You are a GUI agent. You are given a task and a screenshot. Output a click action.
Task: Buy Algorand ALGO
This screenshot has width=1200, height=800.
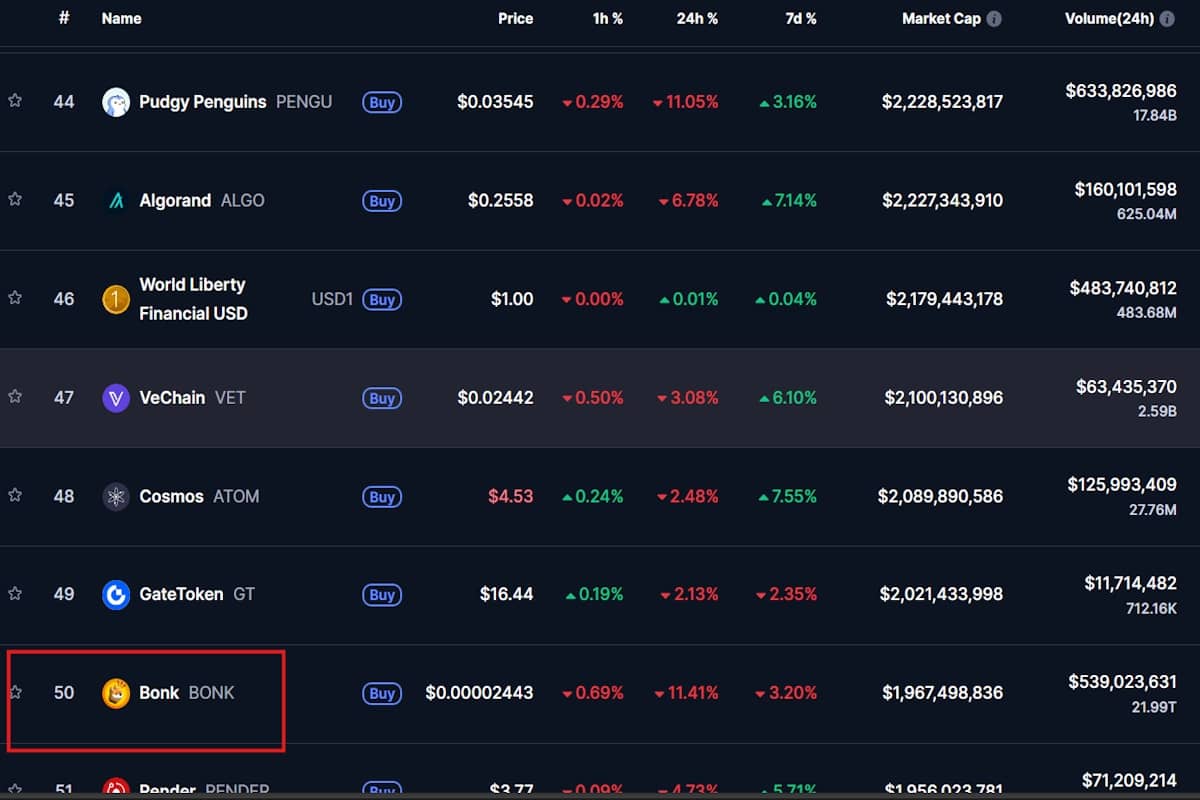click(382, 201)
